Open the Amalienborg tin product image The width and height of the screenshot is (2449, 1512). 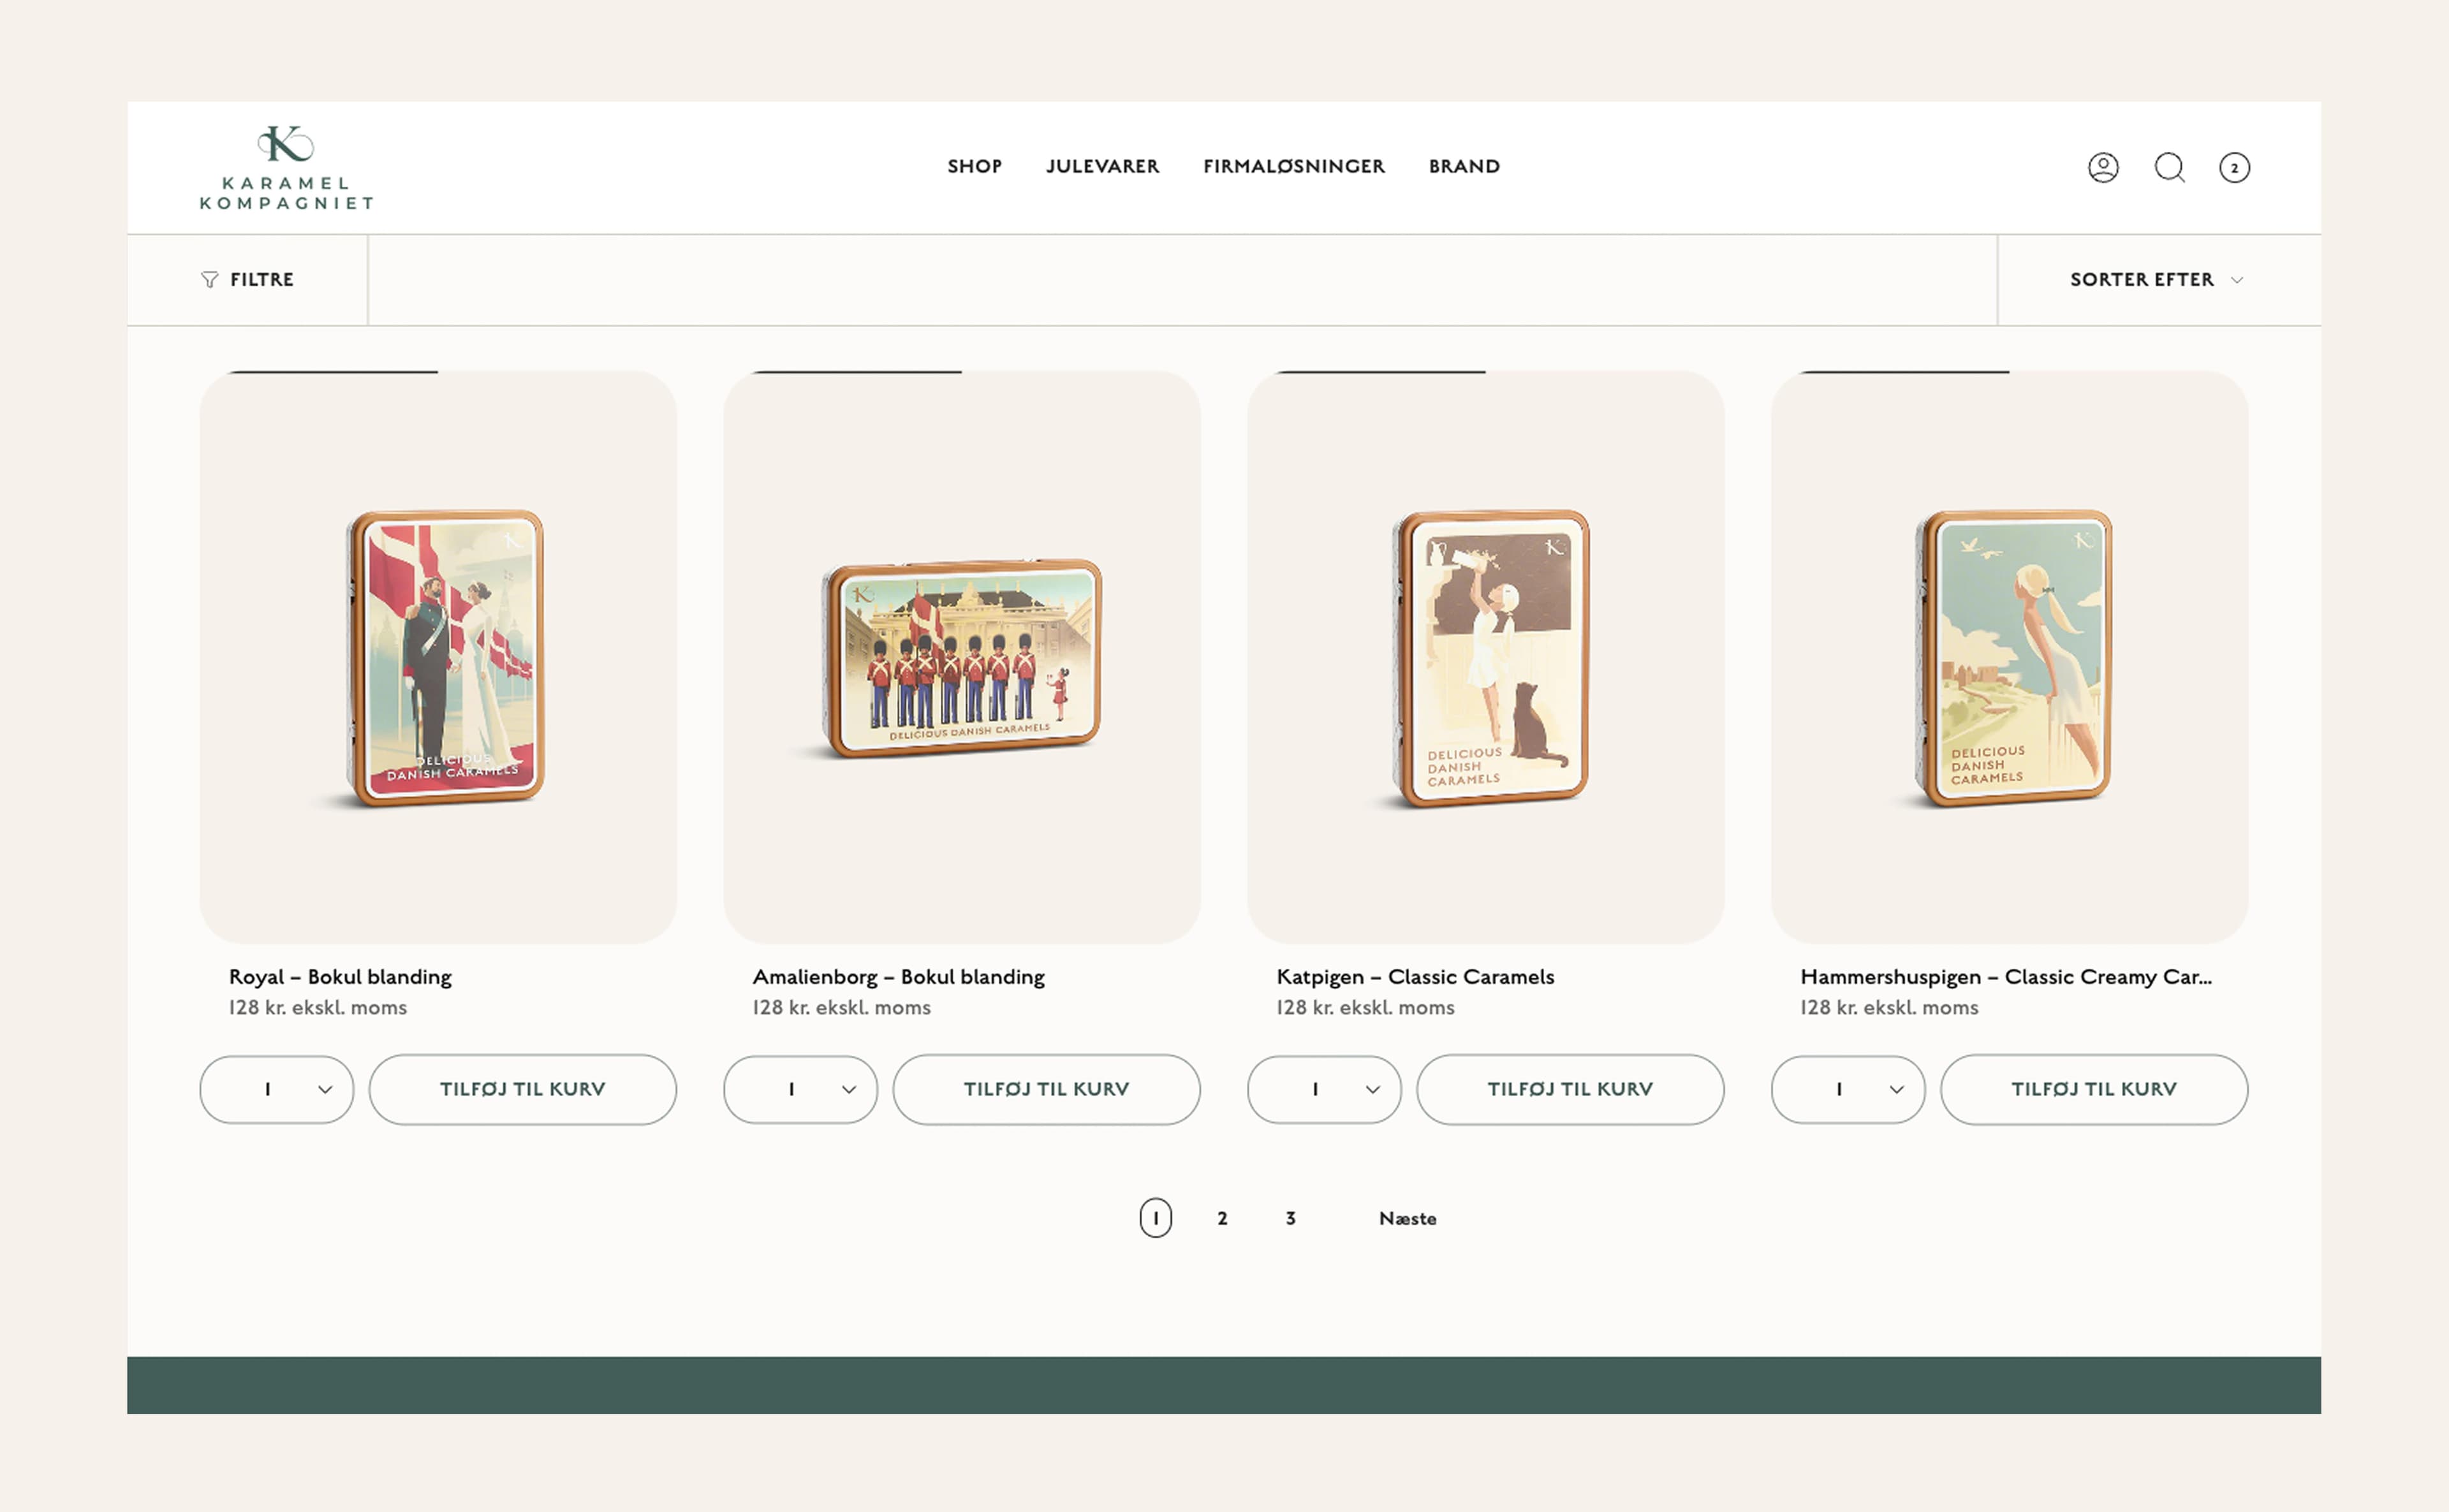961,657
